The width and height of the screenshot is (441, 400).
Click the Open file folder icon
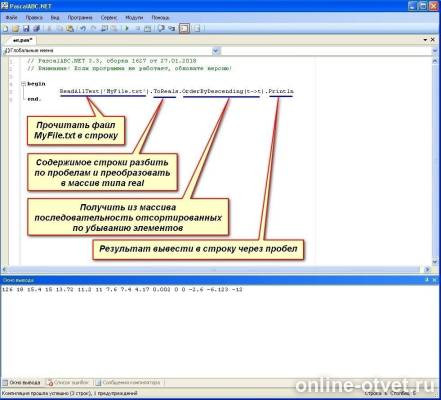pyautogui.click(x=15, y=29)
